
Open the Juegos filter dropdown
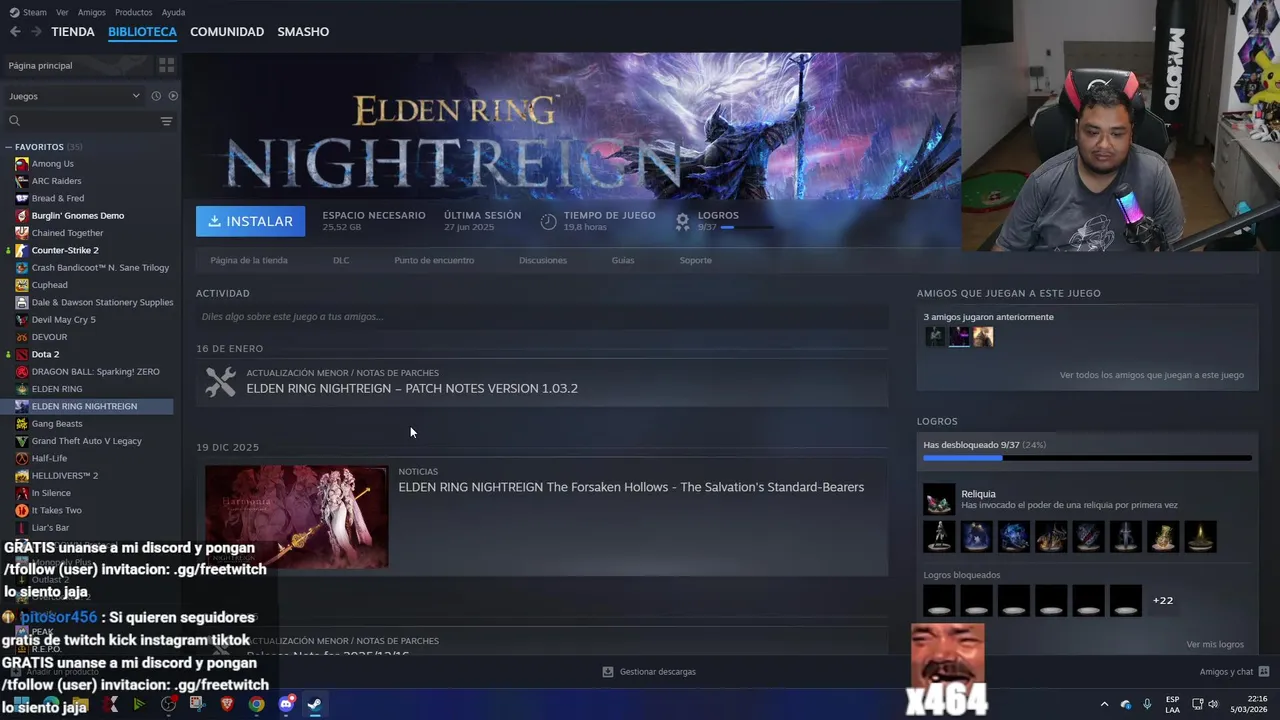74,96
